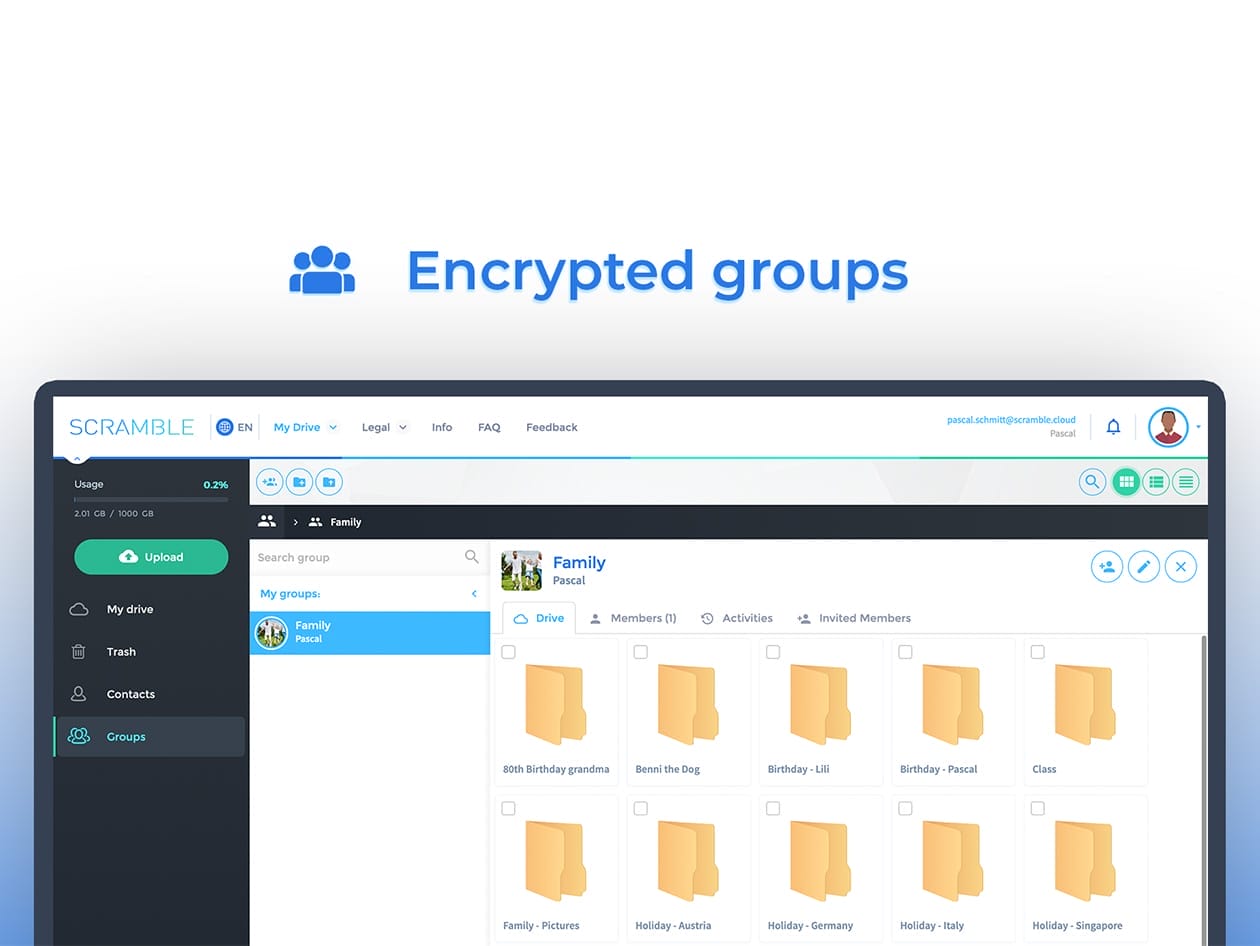Switch to compact list view icon
This screenshot has height=946, width=1260.
[x=1185, y=482]
